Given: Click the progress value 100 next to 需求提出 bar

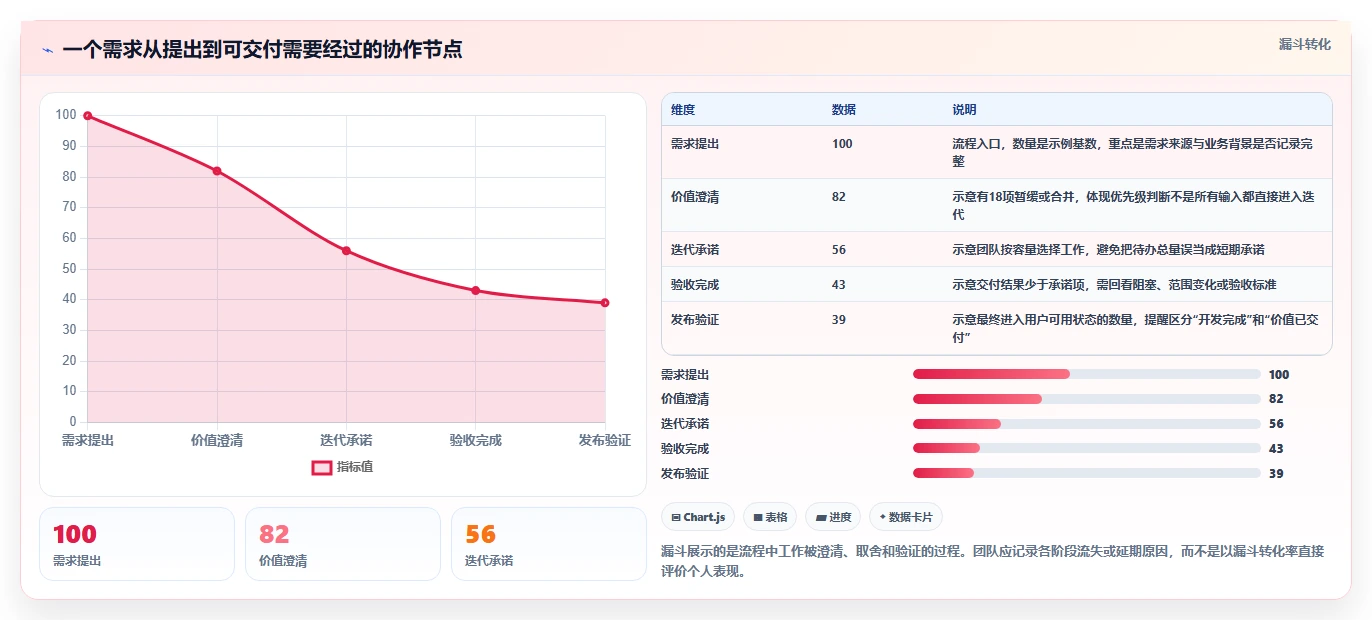Looking at the screenshot, I should [x=1279, y=375].
